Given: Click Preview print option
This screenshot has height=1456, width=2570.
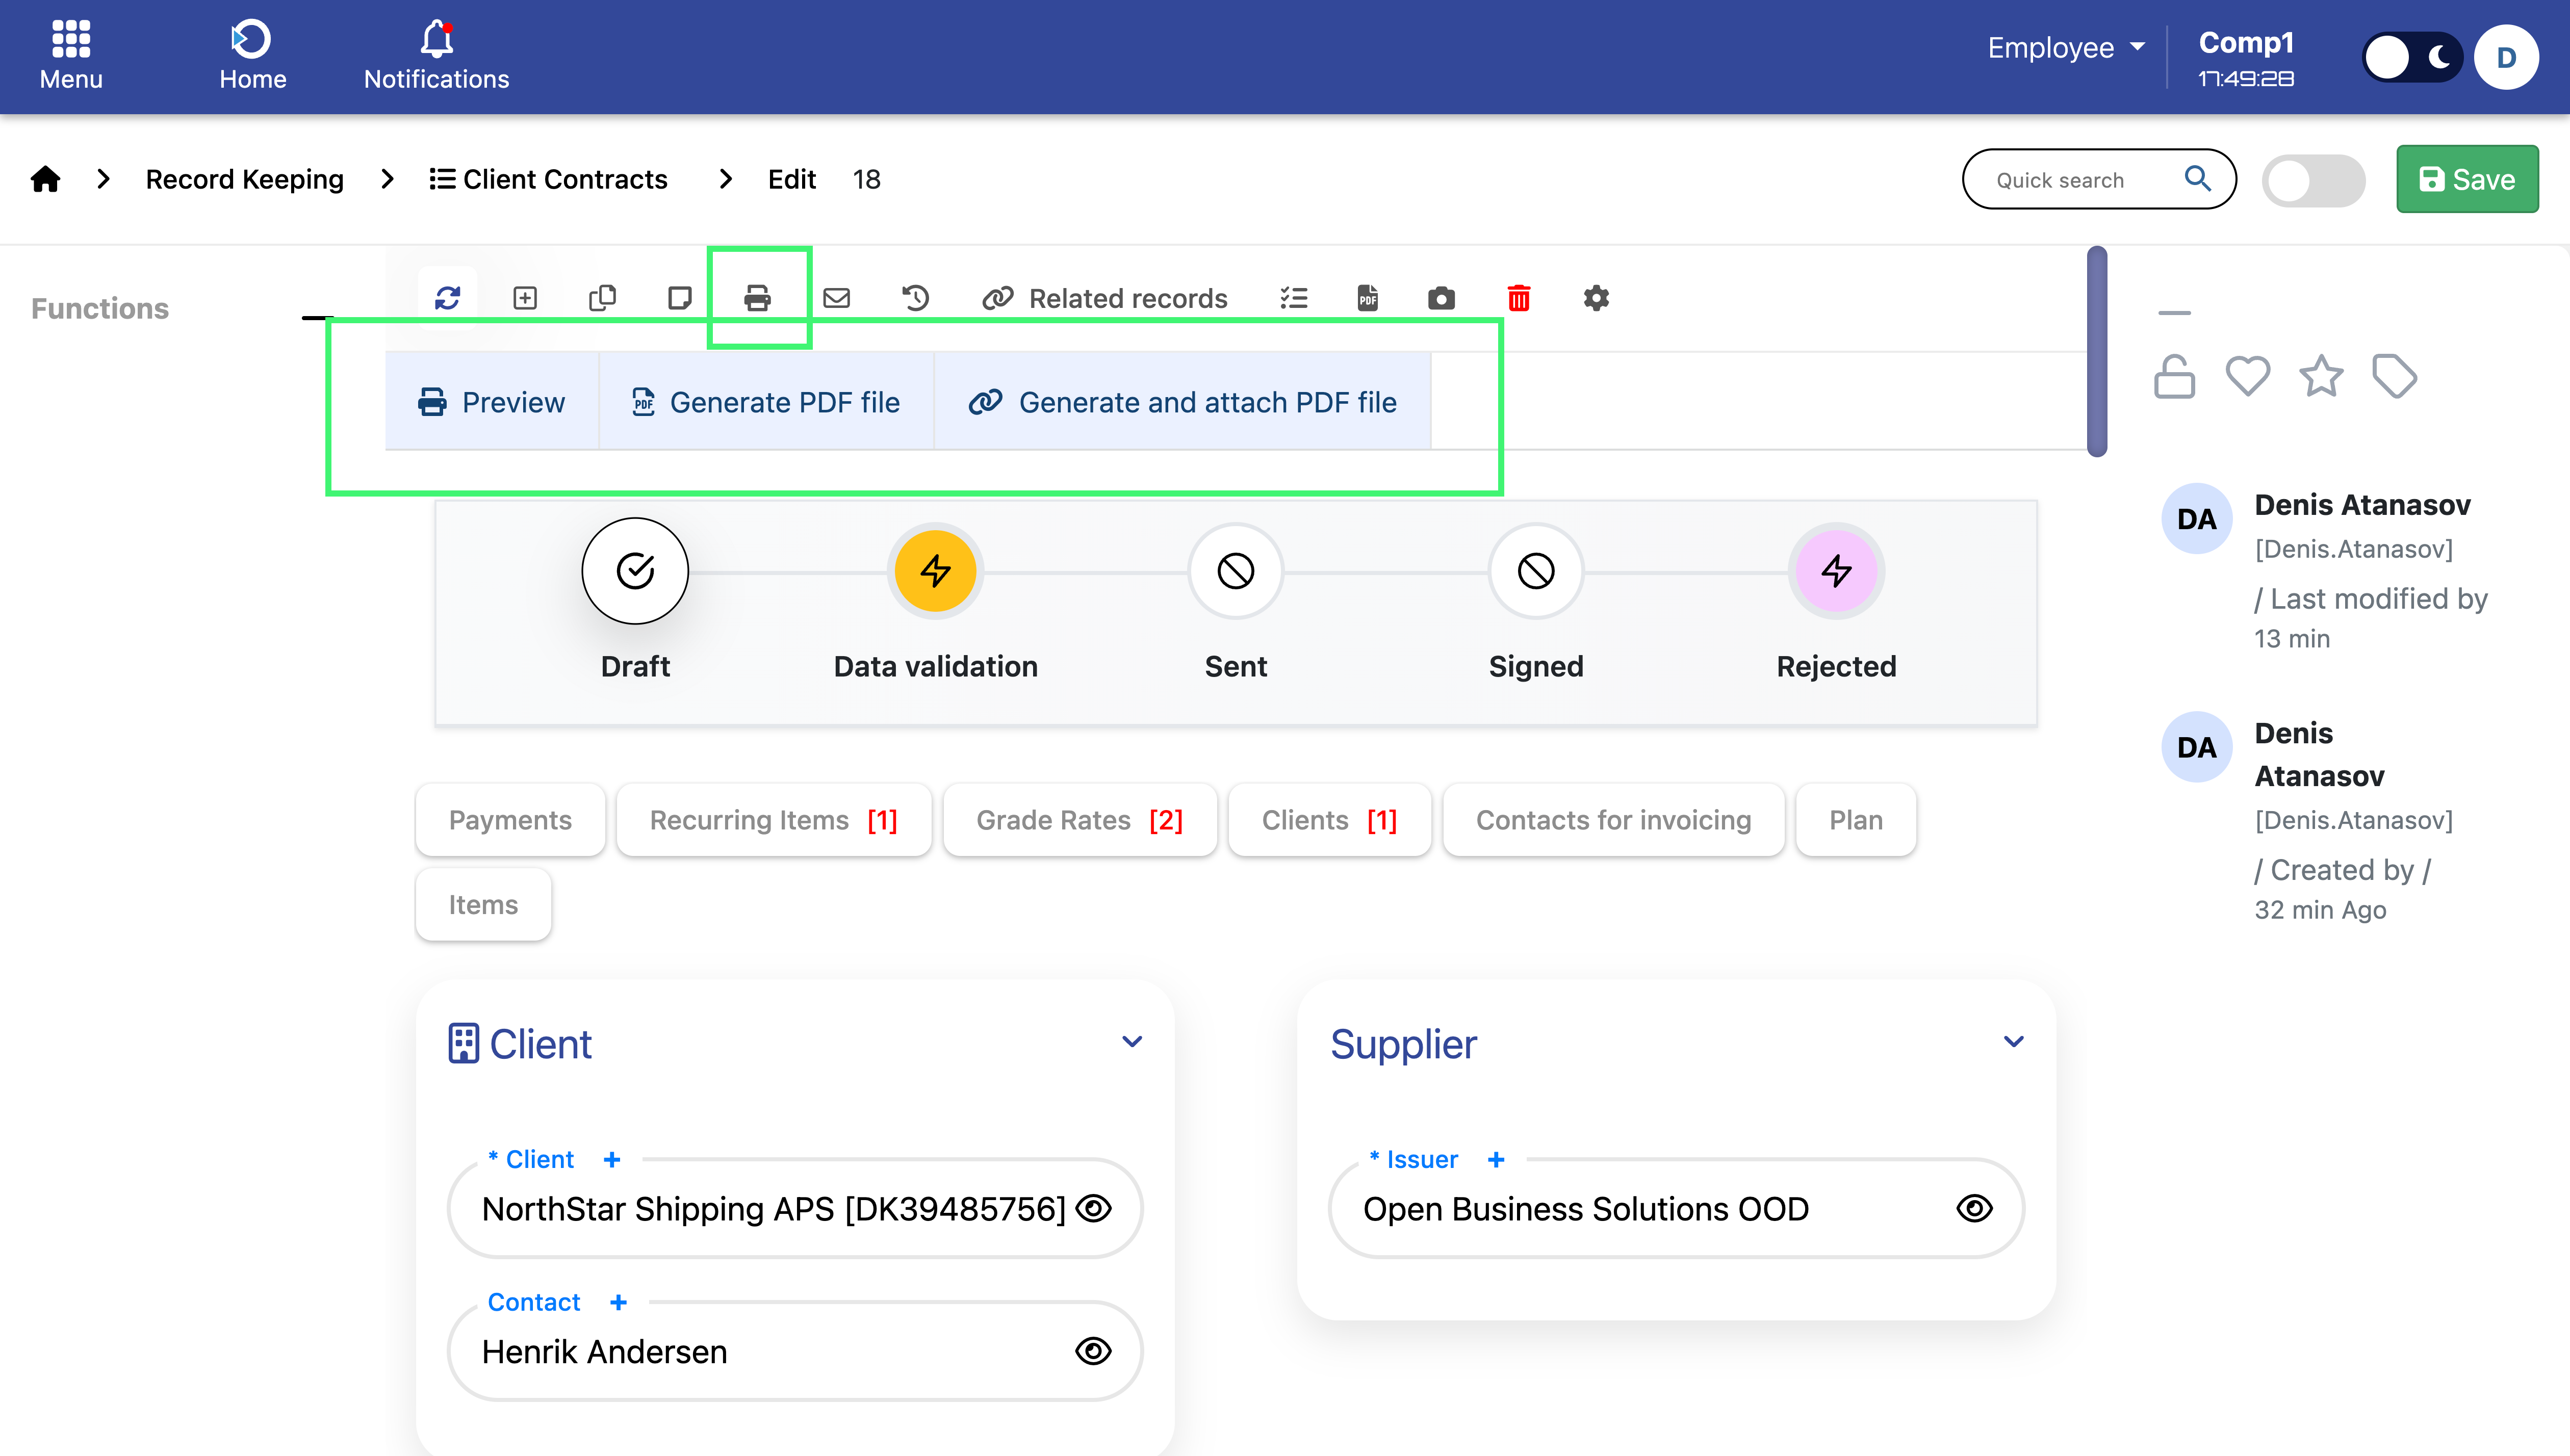Looking at the screenshot, I should (x=491, y=401).
